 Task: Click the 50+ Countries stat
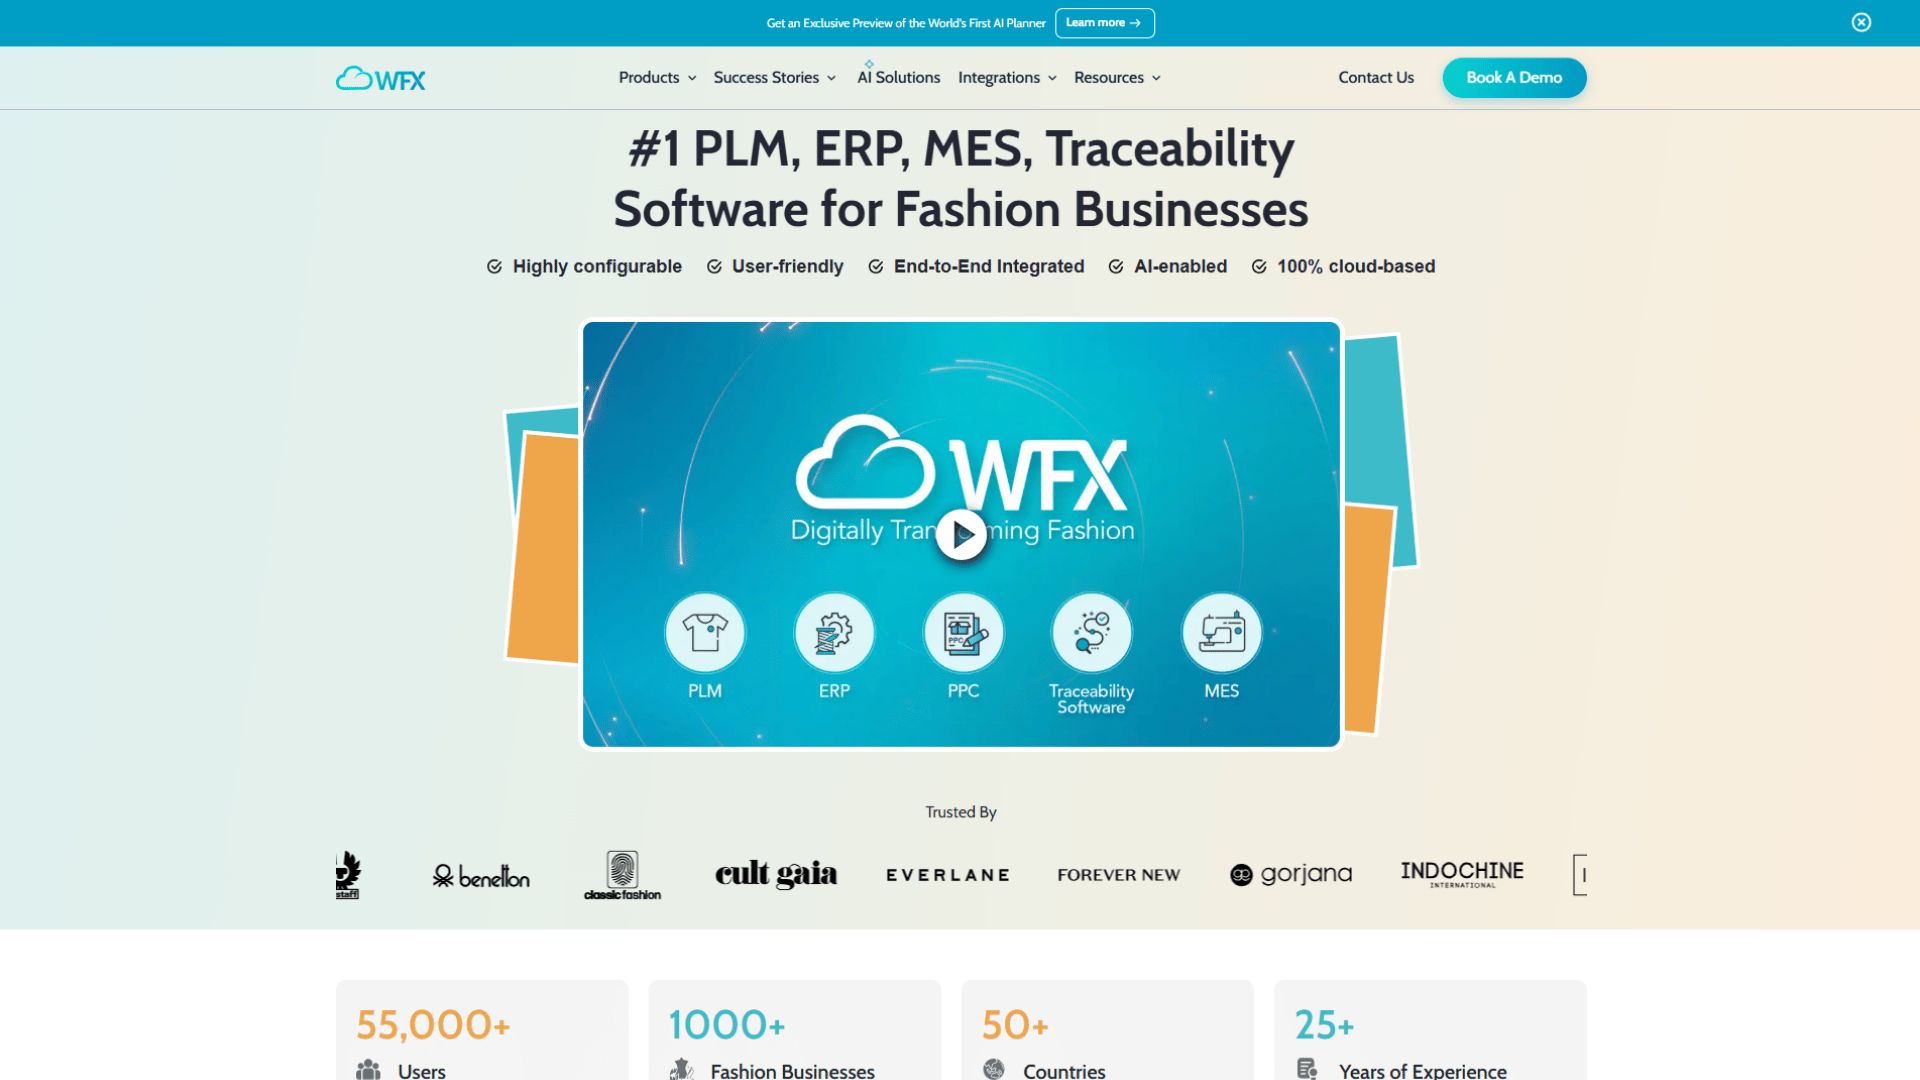tap(1108, 1030)
